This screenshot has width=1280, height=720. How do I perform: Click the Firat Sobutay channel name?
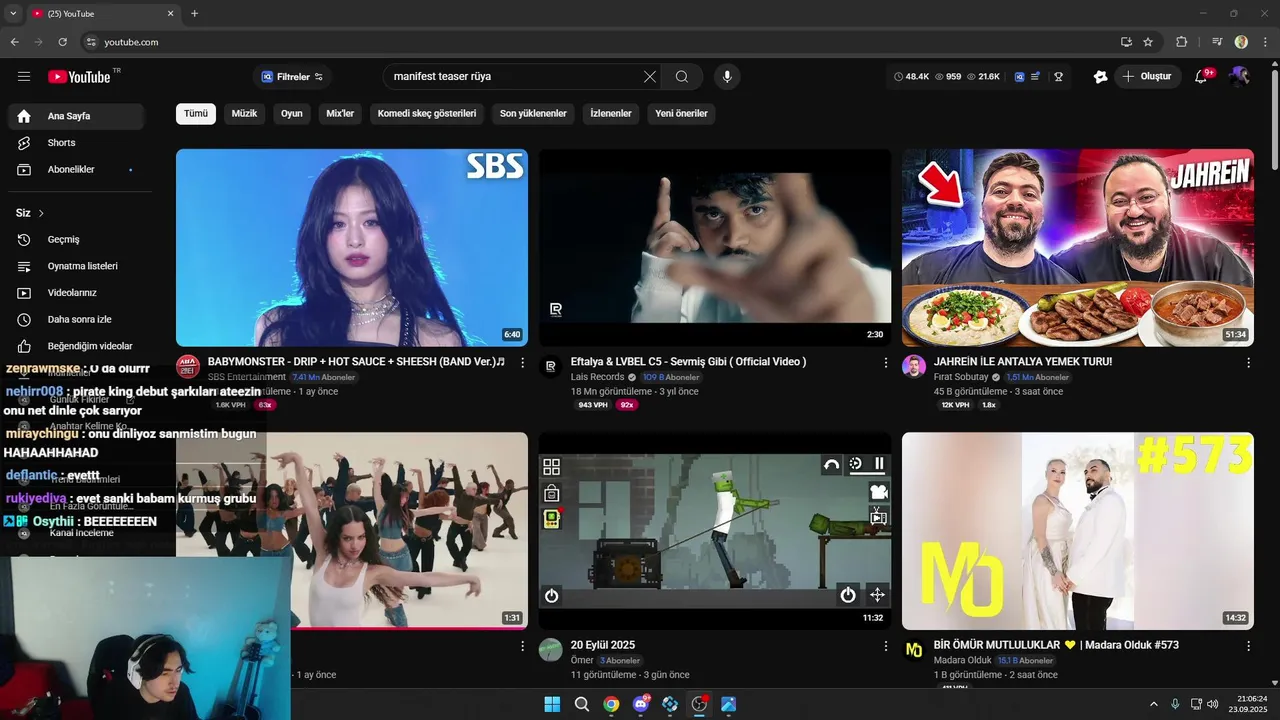click(961, 377)
